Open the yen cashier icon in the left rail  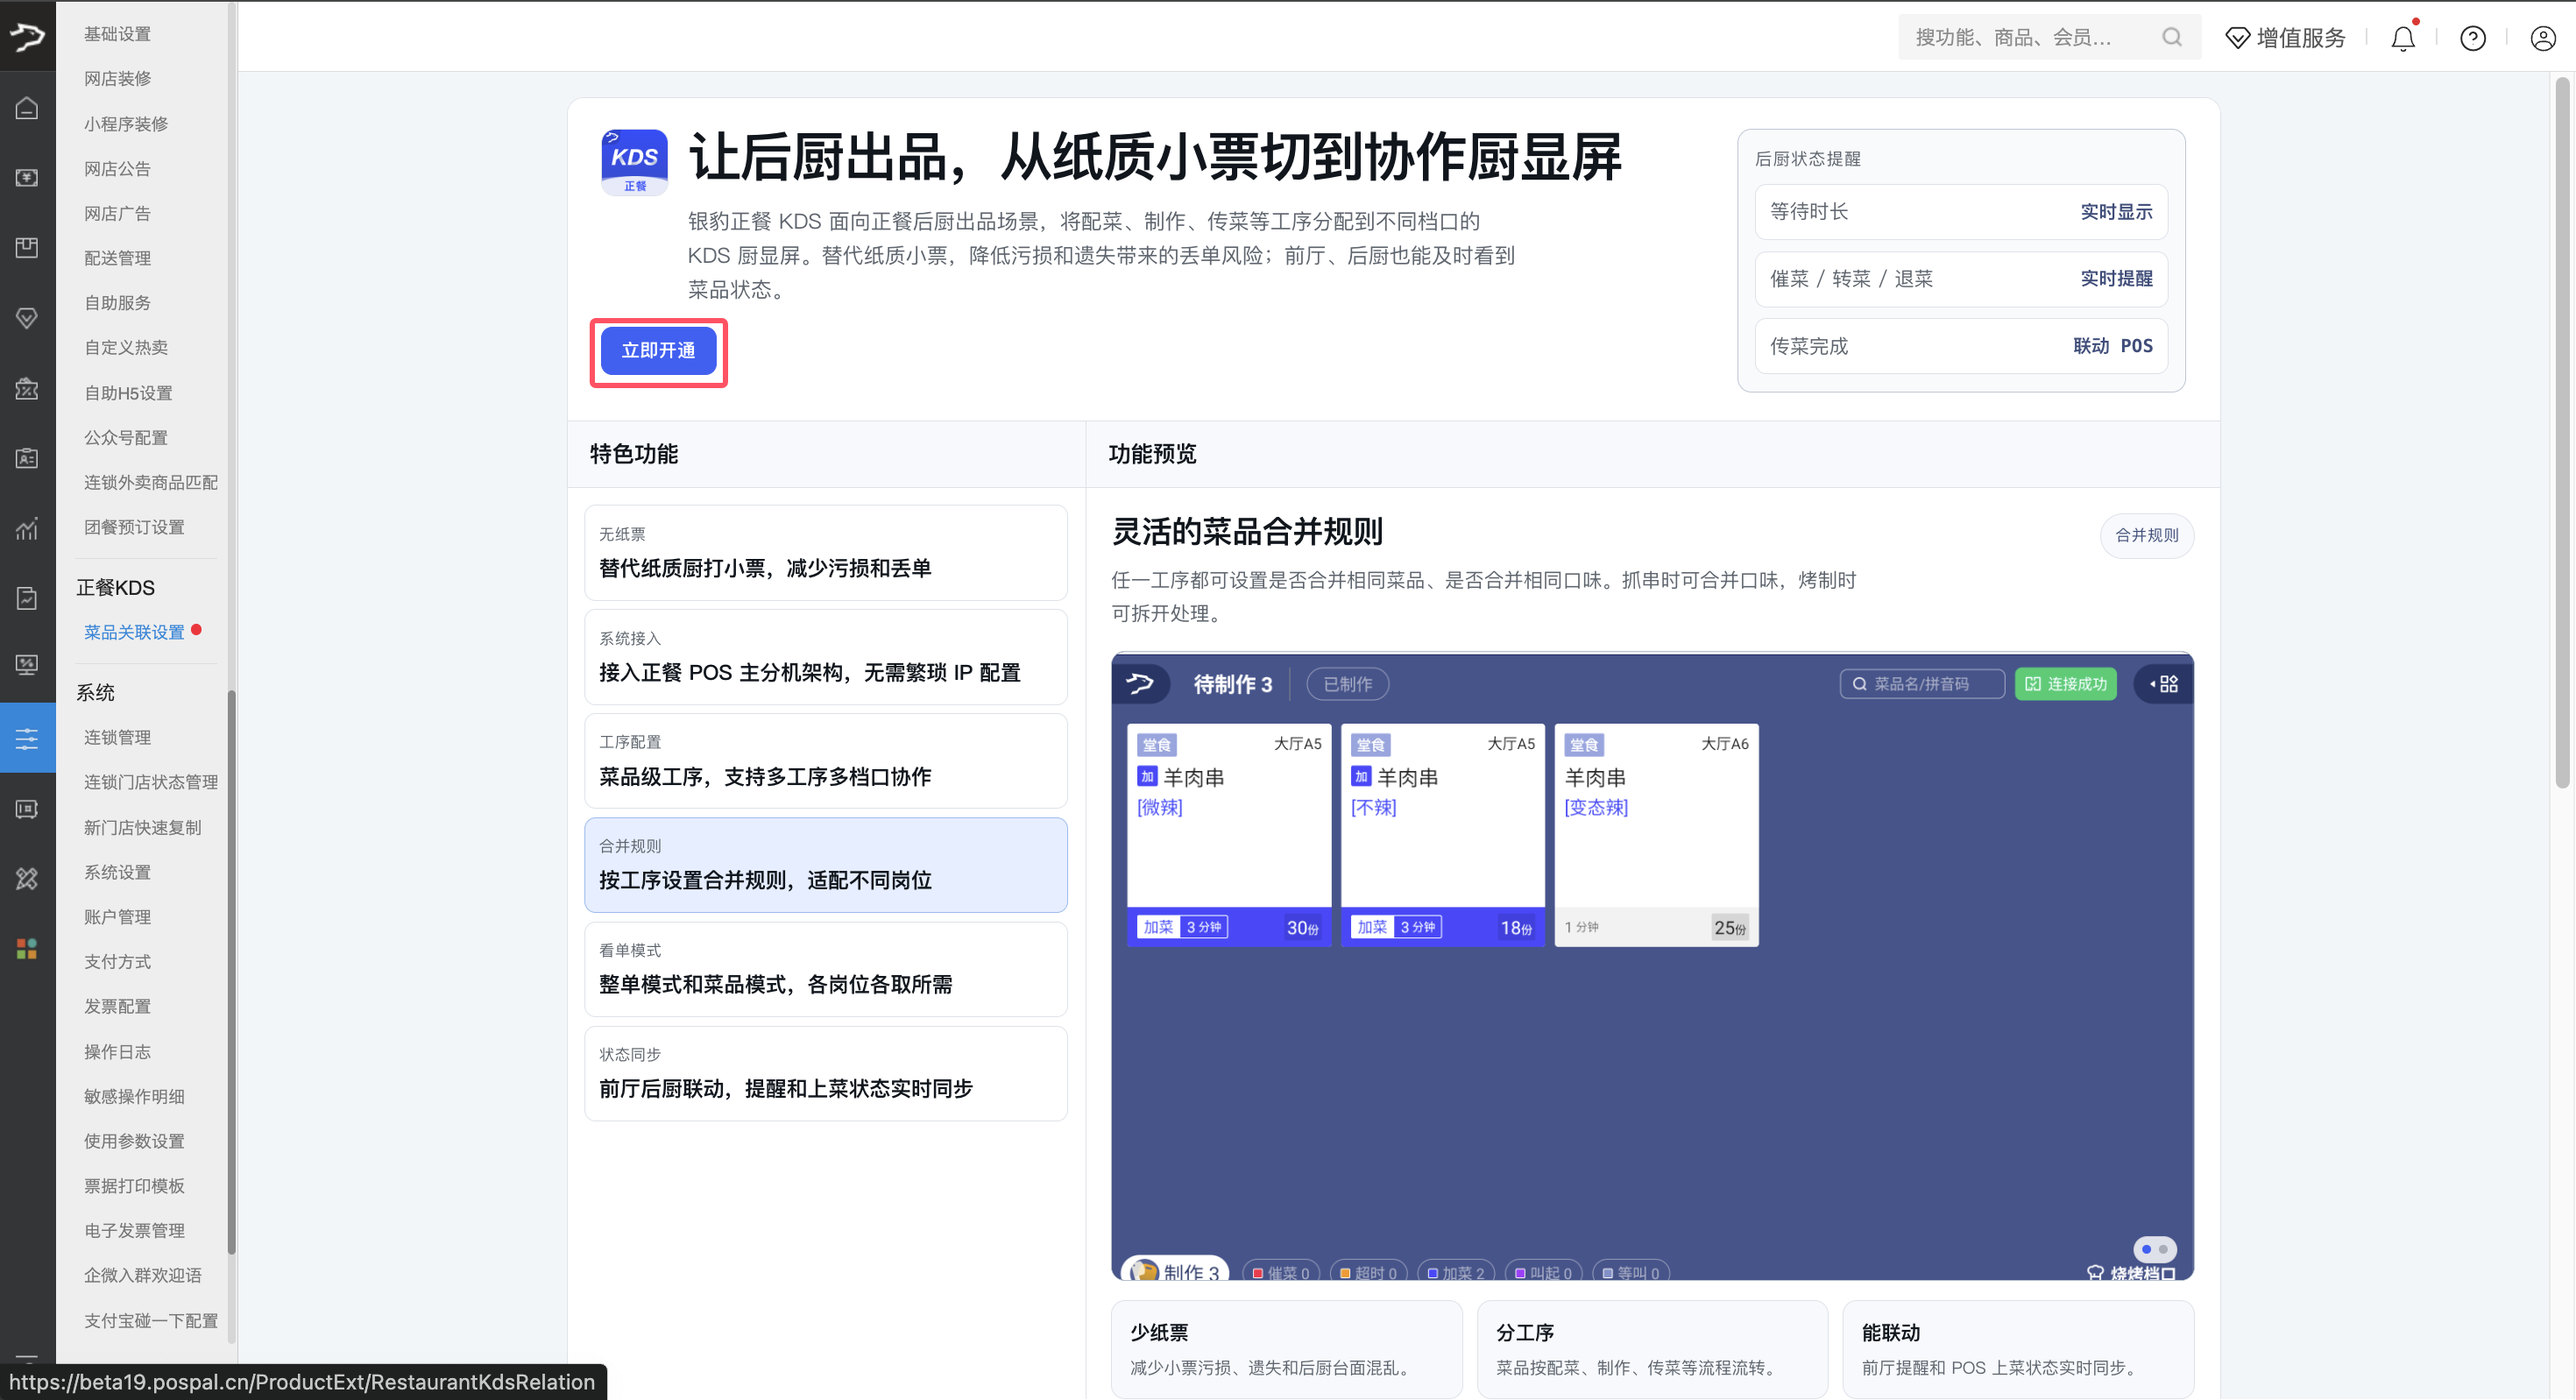(27, 178)
